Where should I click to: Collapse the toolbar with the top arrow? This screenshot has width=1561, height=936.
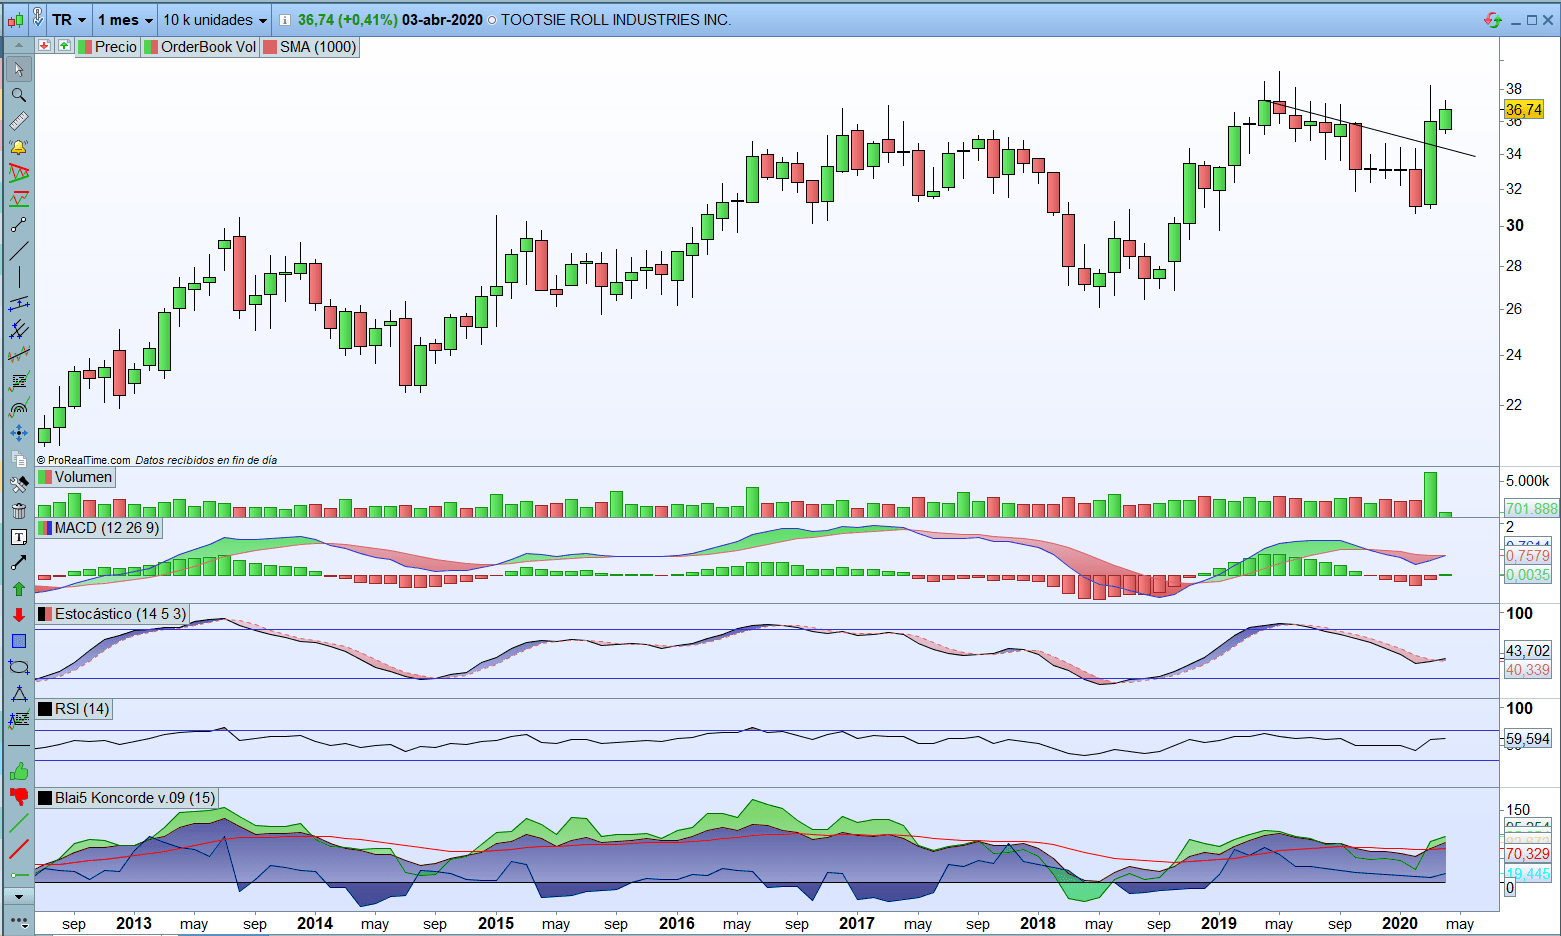[18, 47]
